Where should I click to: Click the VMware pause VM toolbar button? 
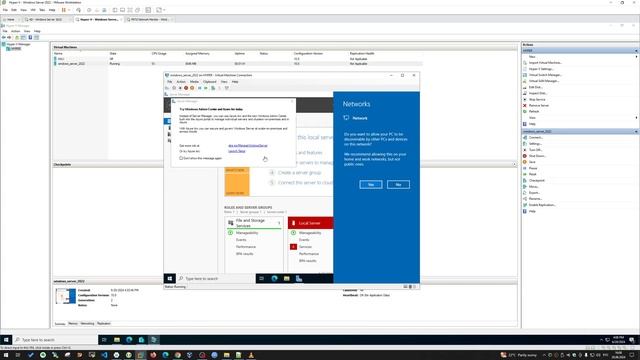[64, 10]
